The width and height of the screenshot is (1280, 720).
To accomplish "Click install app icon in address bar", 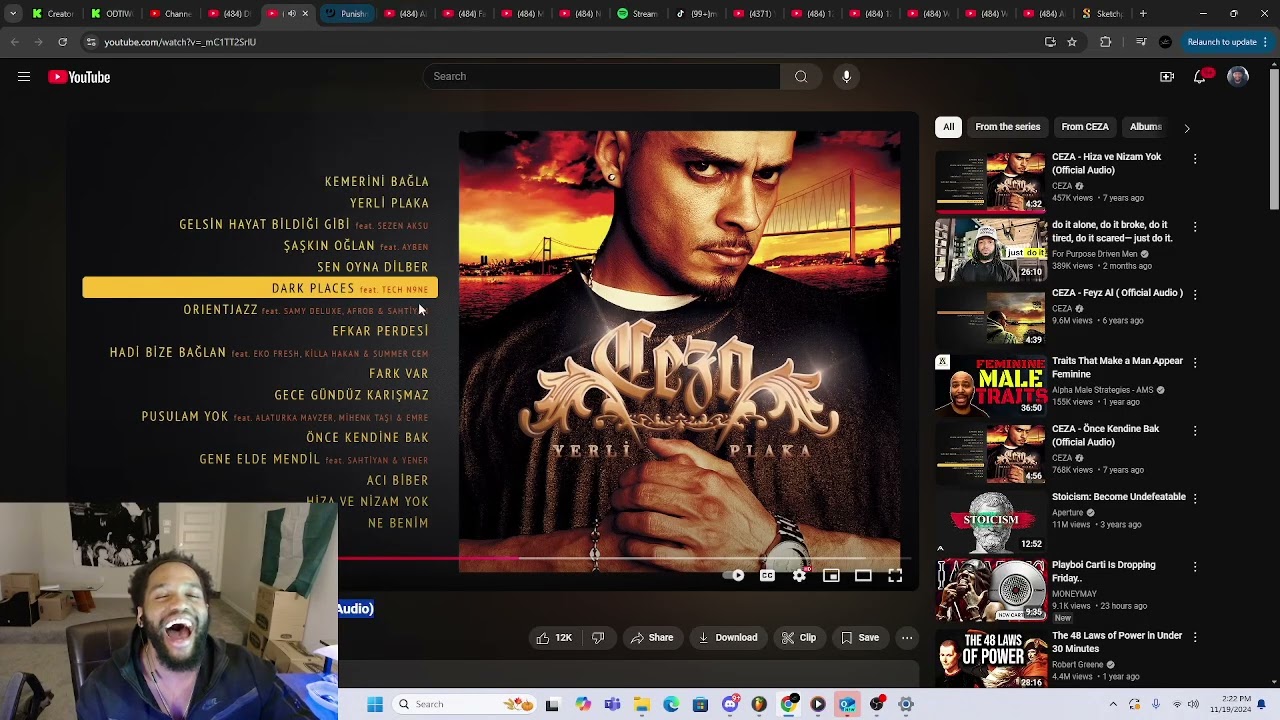I will (1050, 42).
